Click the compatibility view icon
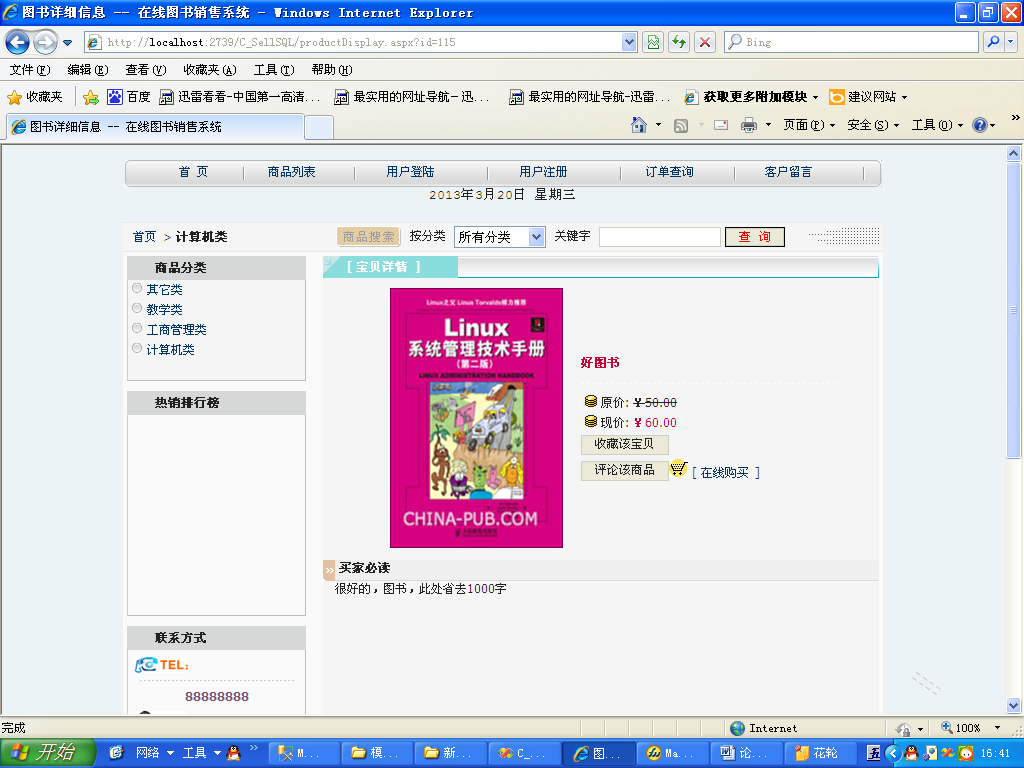 (x=653, y=42)
